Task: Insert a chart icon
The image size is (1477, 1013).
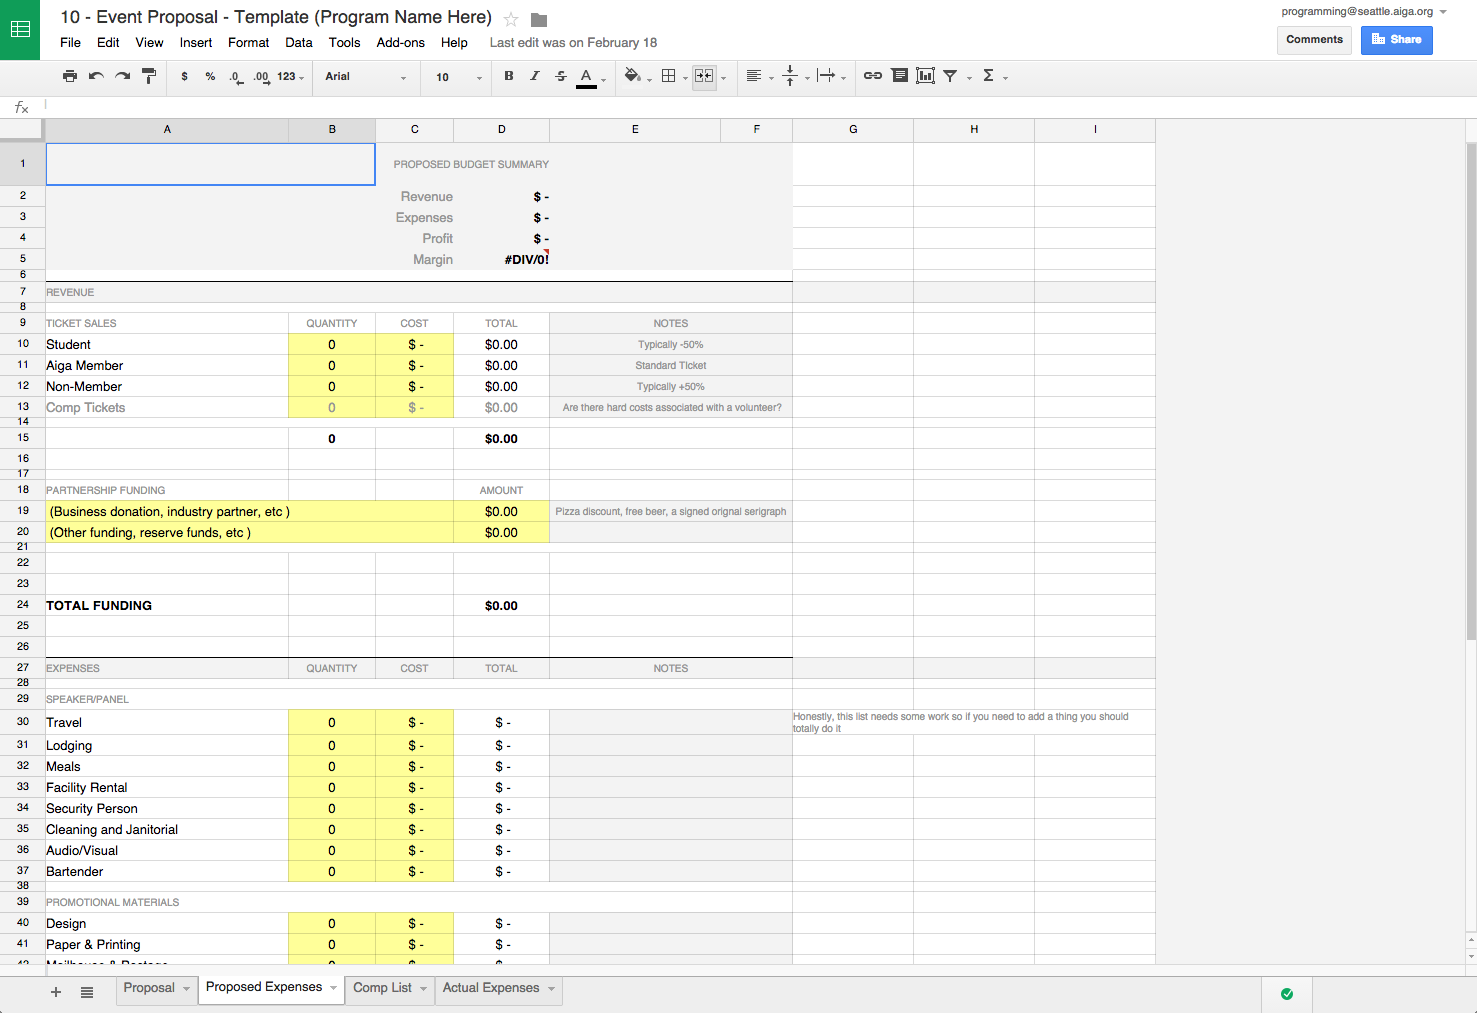Action: tap(926, 76)
